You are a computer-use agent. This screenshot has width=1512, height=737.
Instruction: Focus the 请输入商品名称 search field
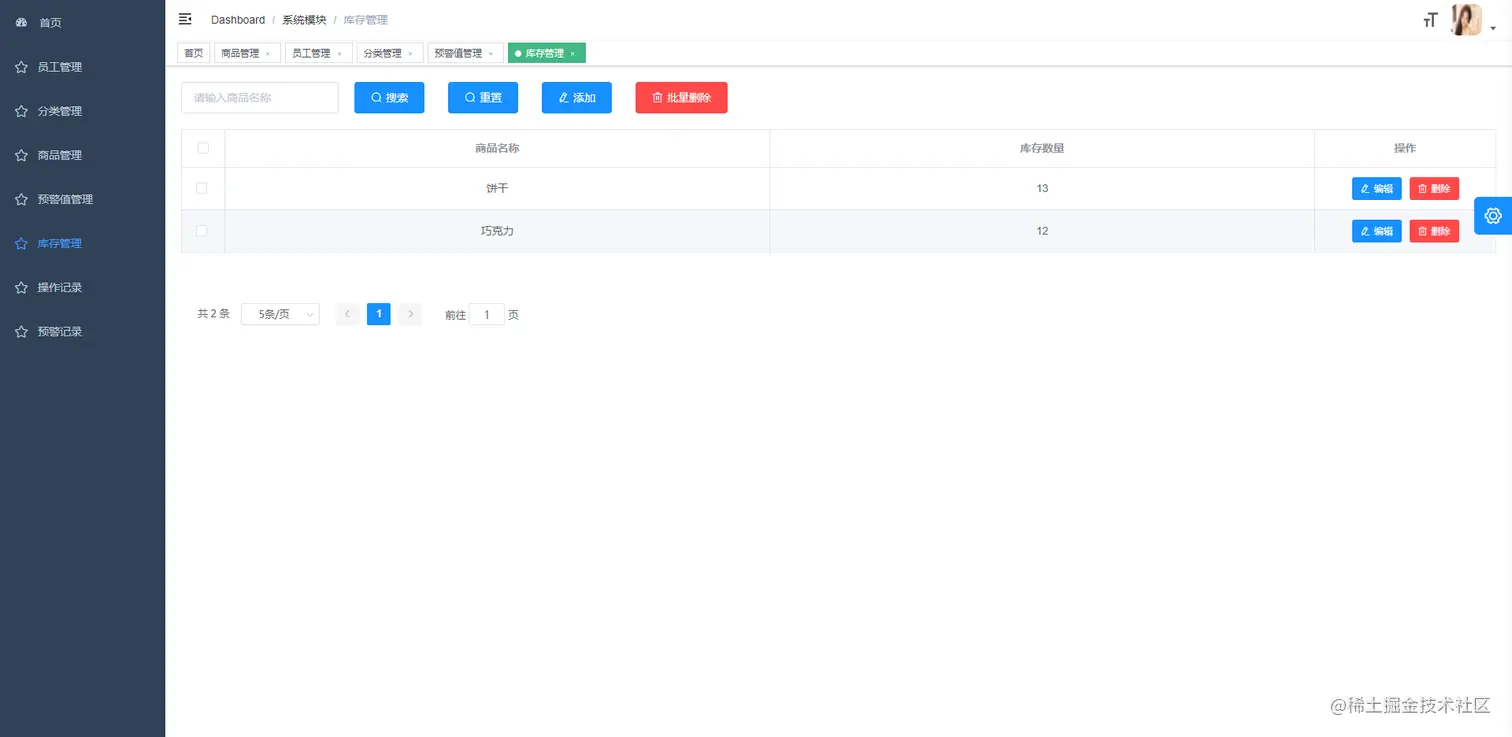pyautogui.click(x=260, y=98)
